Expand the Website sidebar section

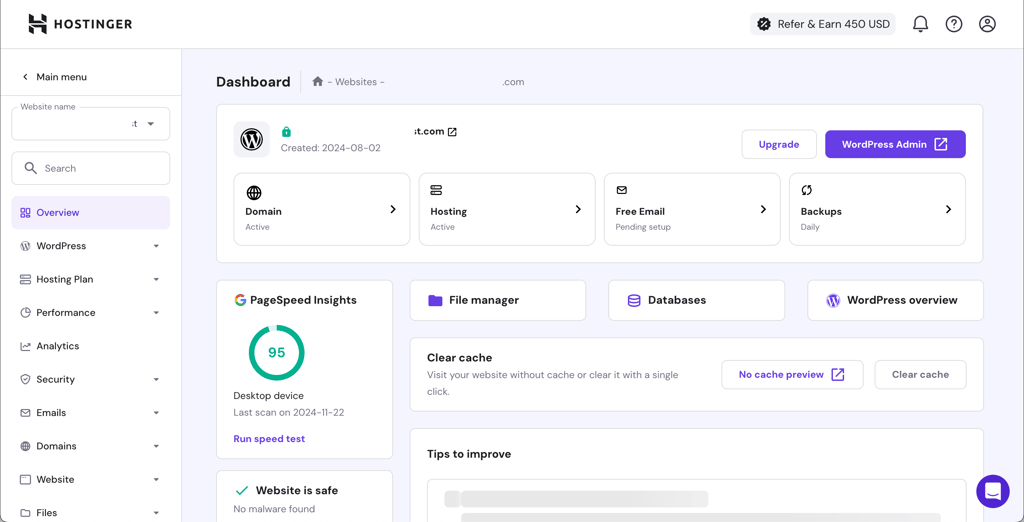156,480
